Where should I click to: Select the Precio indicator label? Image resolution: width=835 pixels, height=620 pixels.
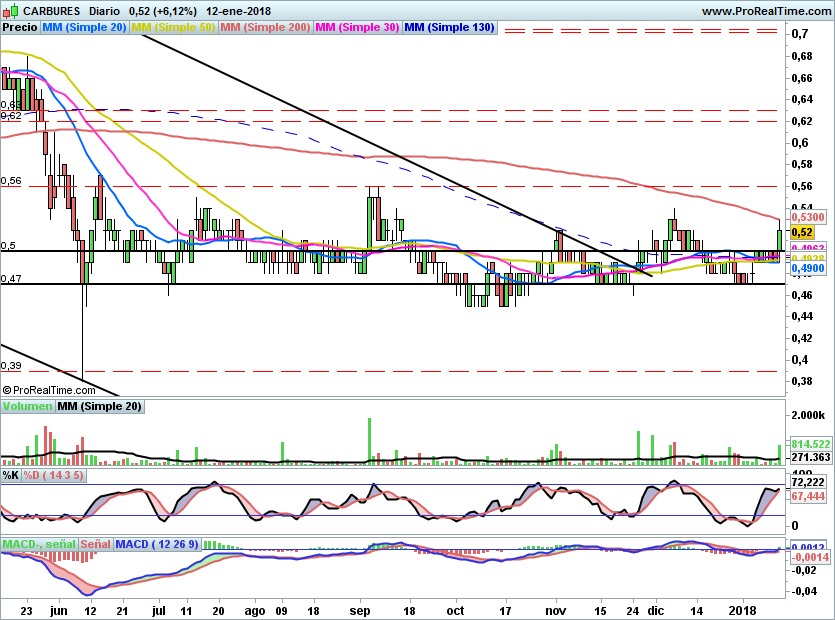click(20, 28)
